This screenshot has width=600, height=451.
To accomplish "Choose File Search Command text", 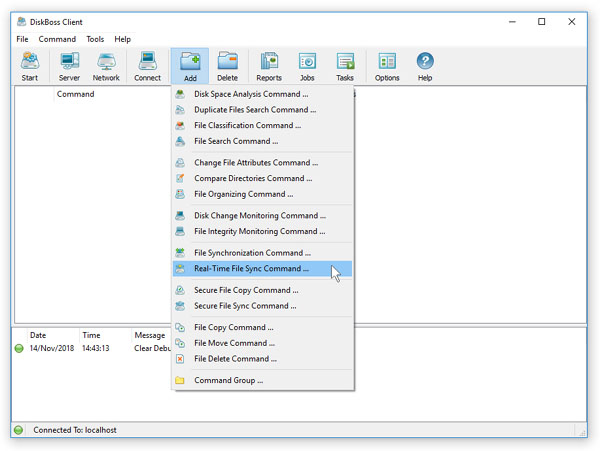I will [236, 141].
